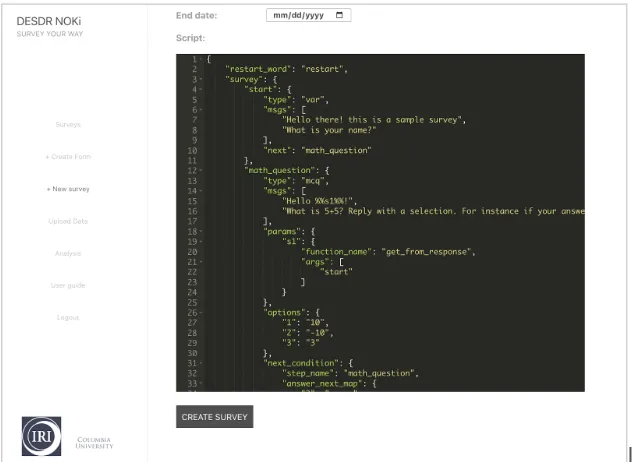Open the User guide link

tap(68, 285)
